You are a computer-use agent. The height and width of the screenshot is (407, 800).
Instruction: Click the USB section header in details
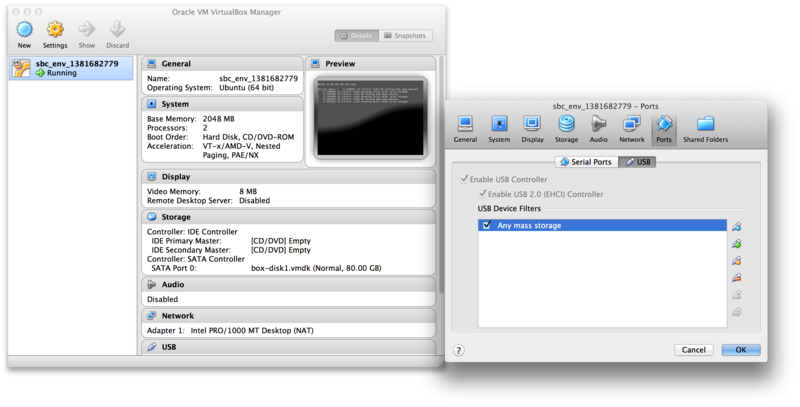coord(288,347)
